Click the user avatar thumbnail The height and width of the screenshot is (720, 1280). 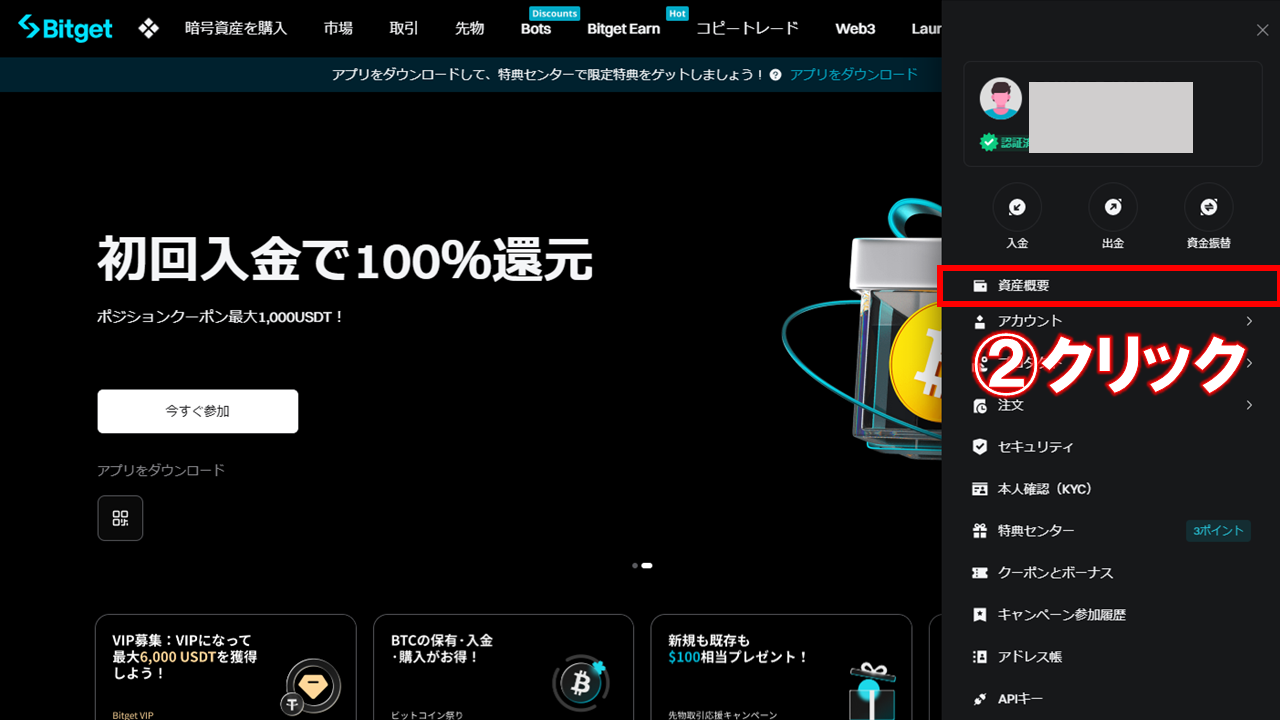point(1000,99)
